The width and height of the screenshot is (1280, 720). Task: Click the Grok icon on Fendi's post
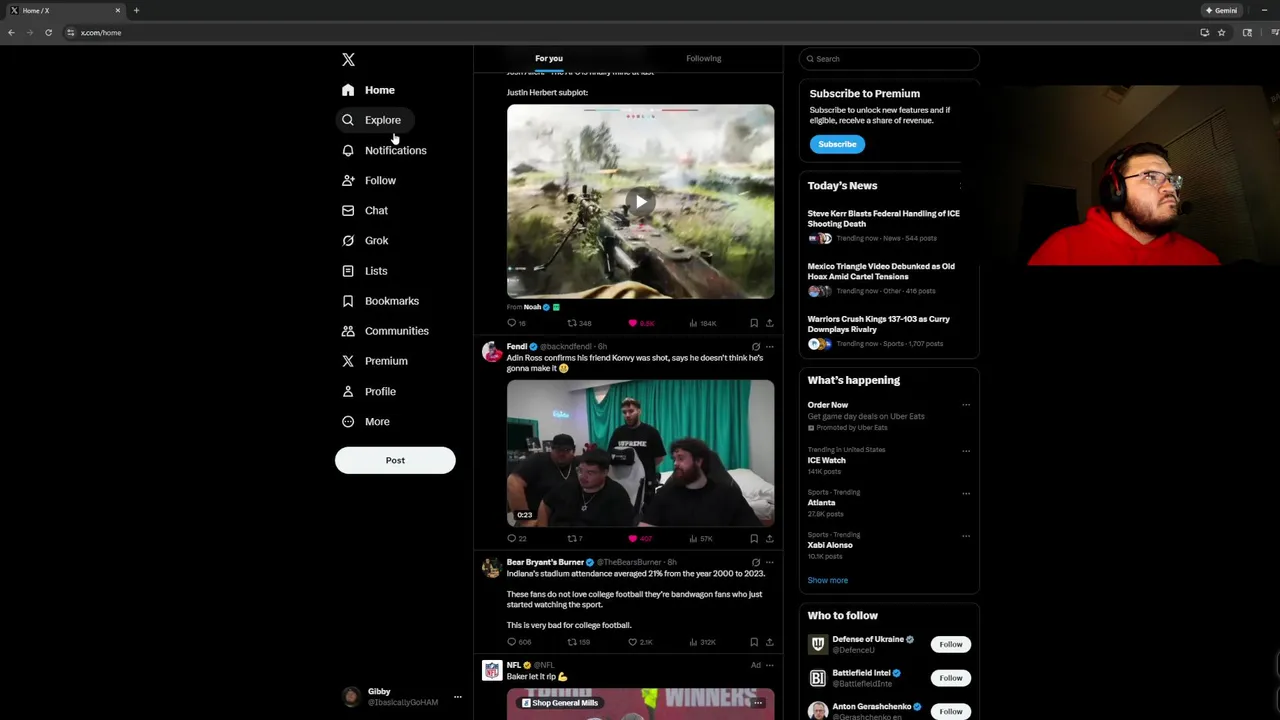[x=756, y=347]
